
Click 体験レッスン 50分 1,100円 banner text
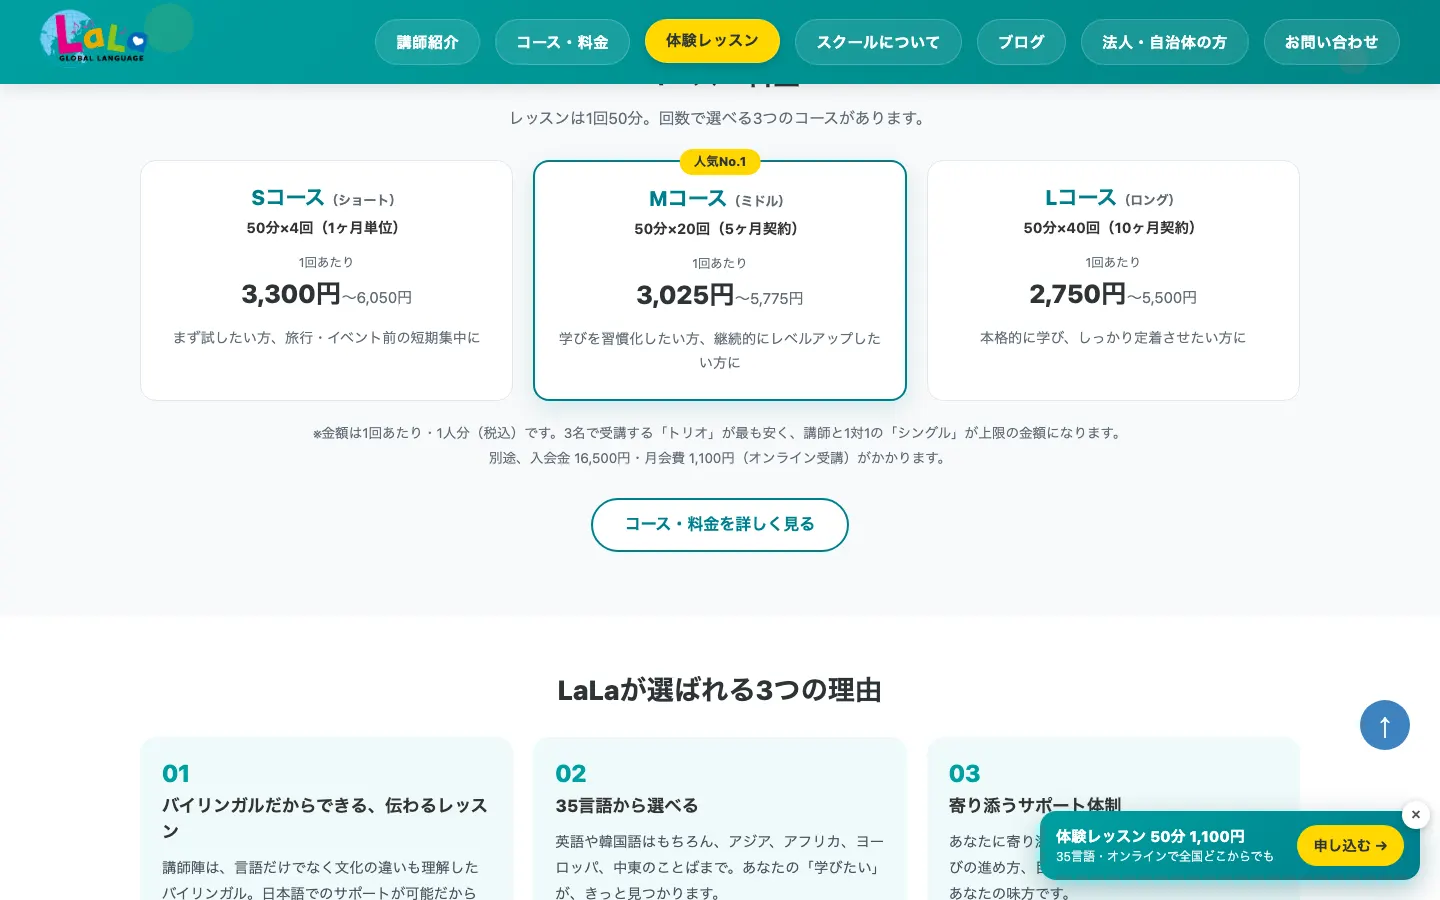1150,836
